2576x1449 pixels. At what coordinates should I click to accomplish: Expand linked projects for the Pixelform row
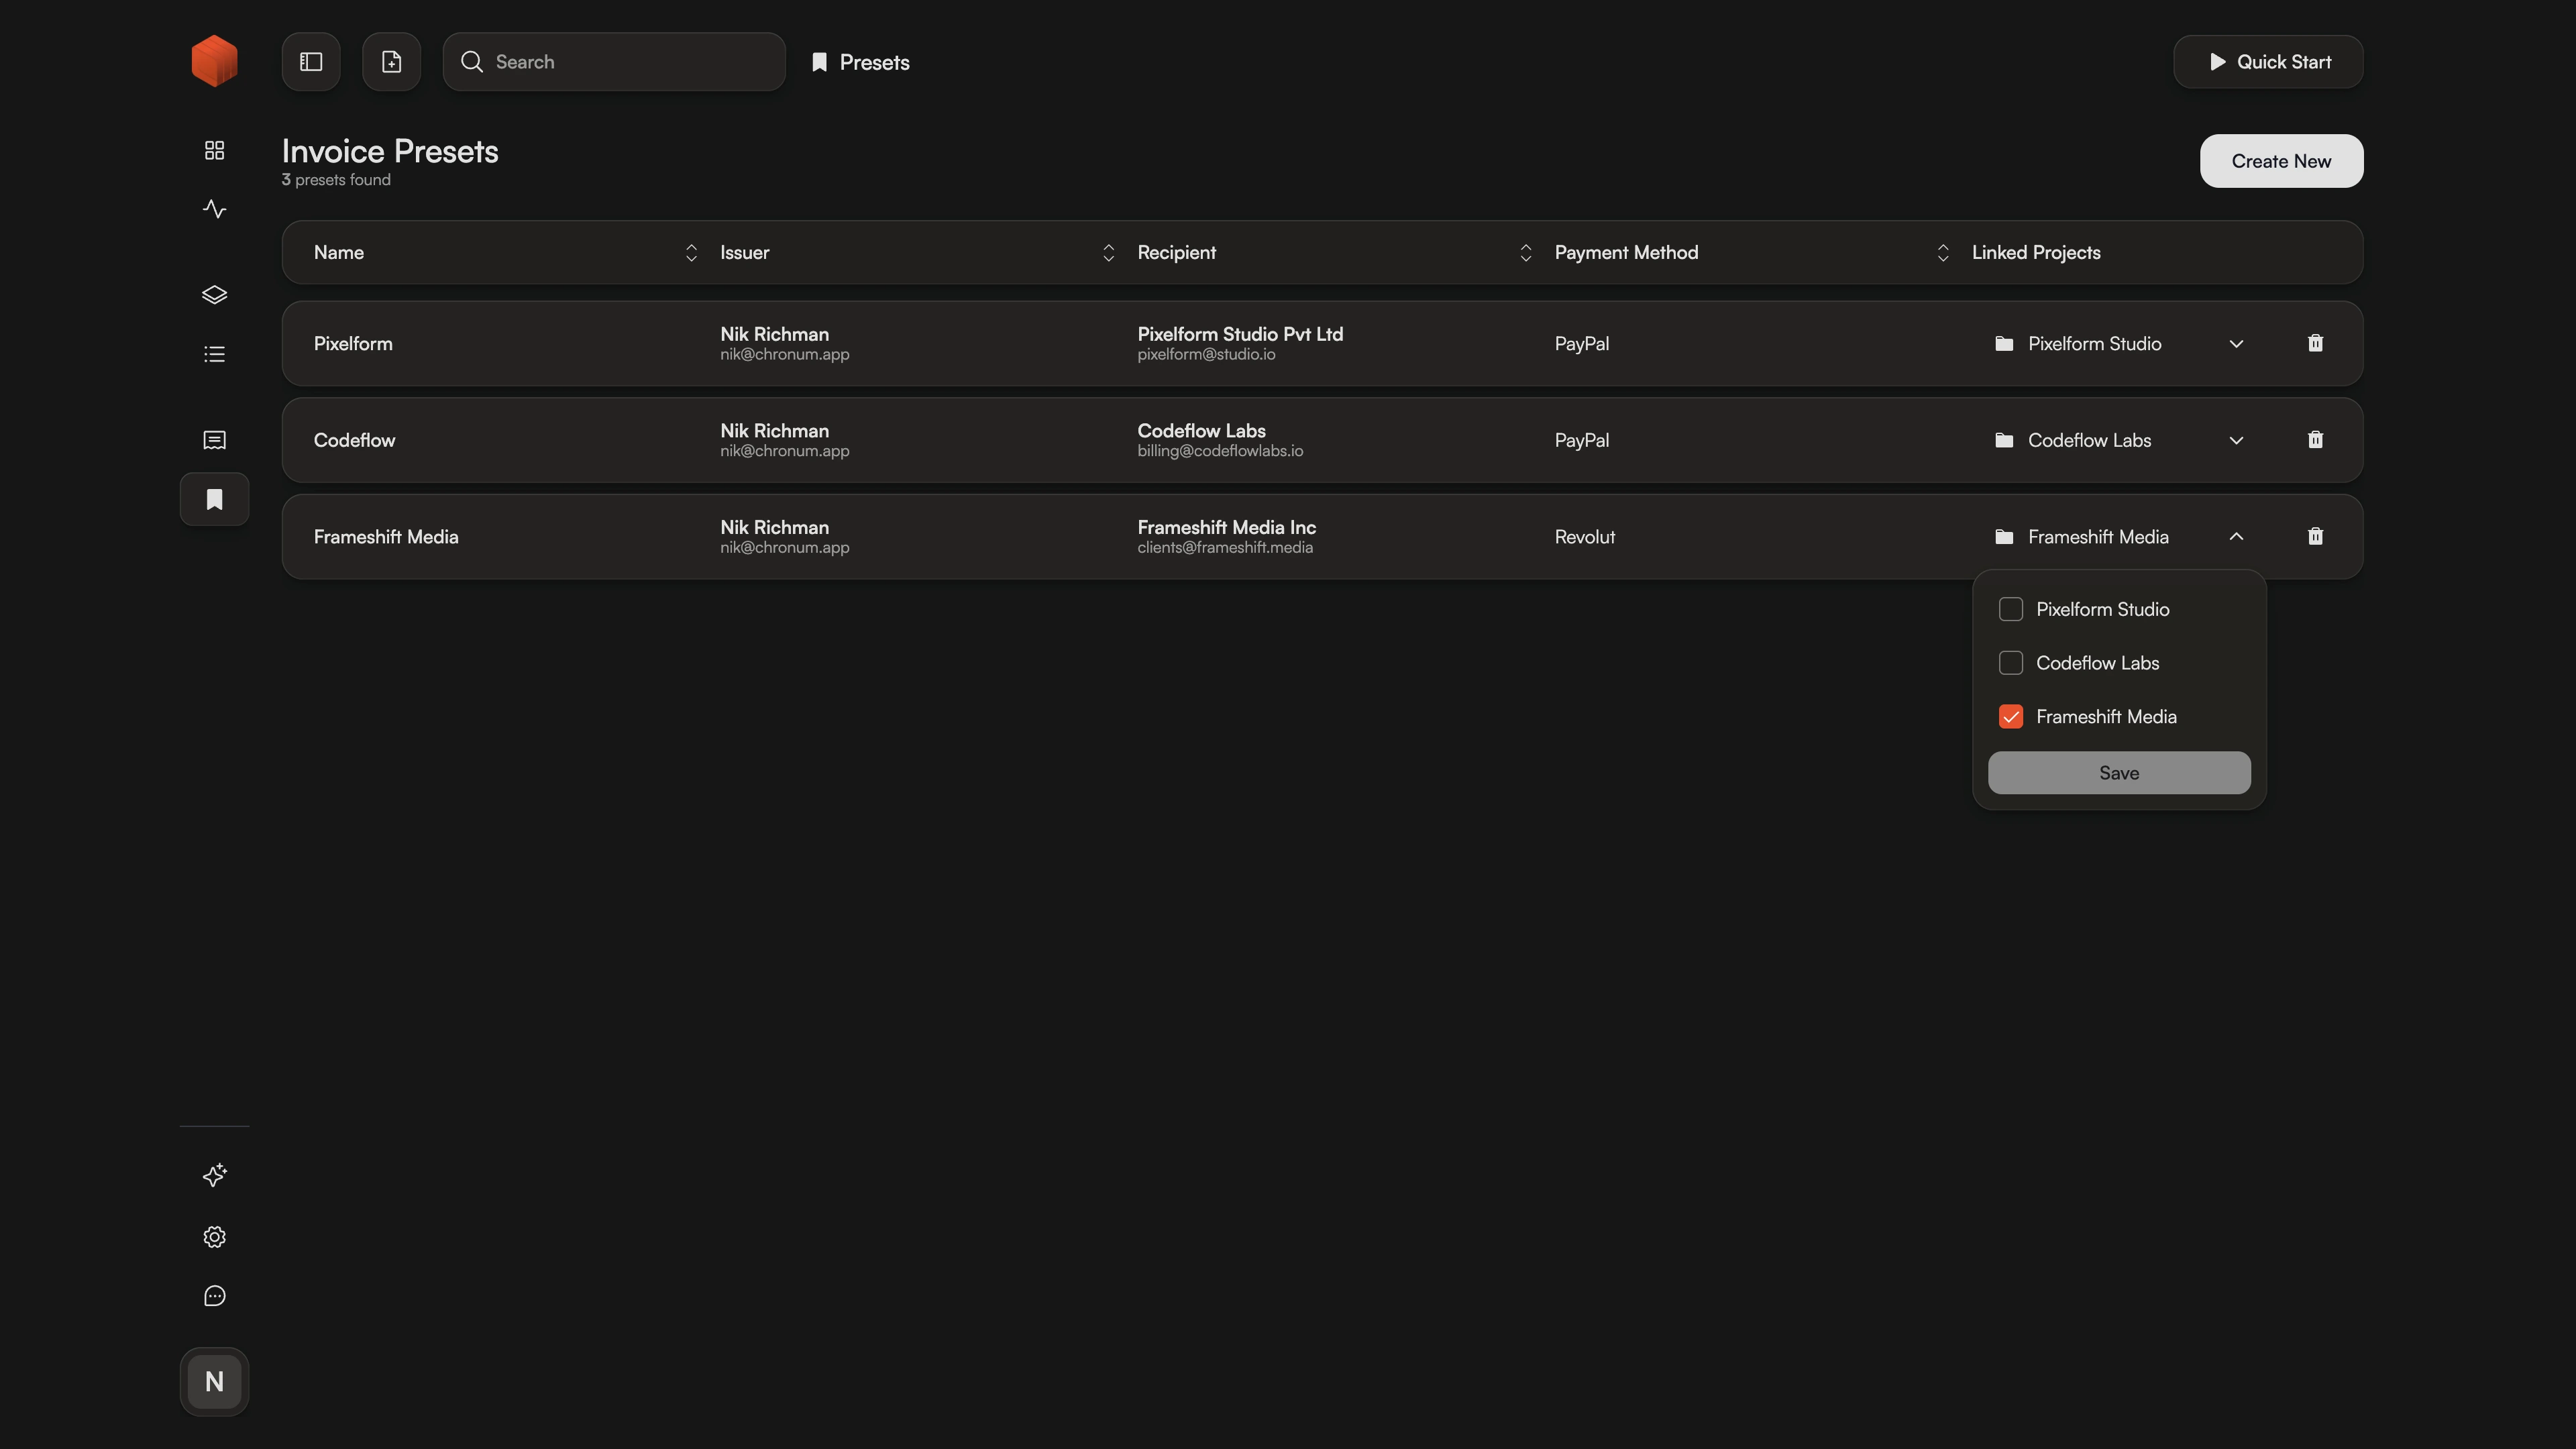[x=2237, y=343]
